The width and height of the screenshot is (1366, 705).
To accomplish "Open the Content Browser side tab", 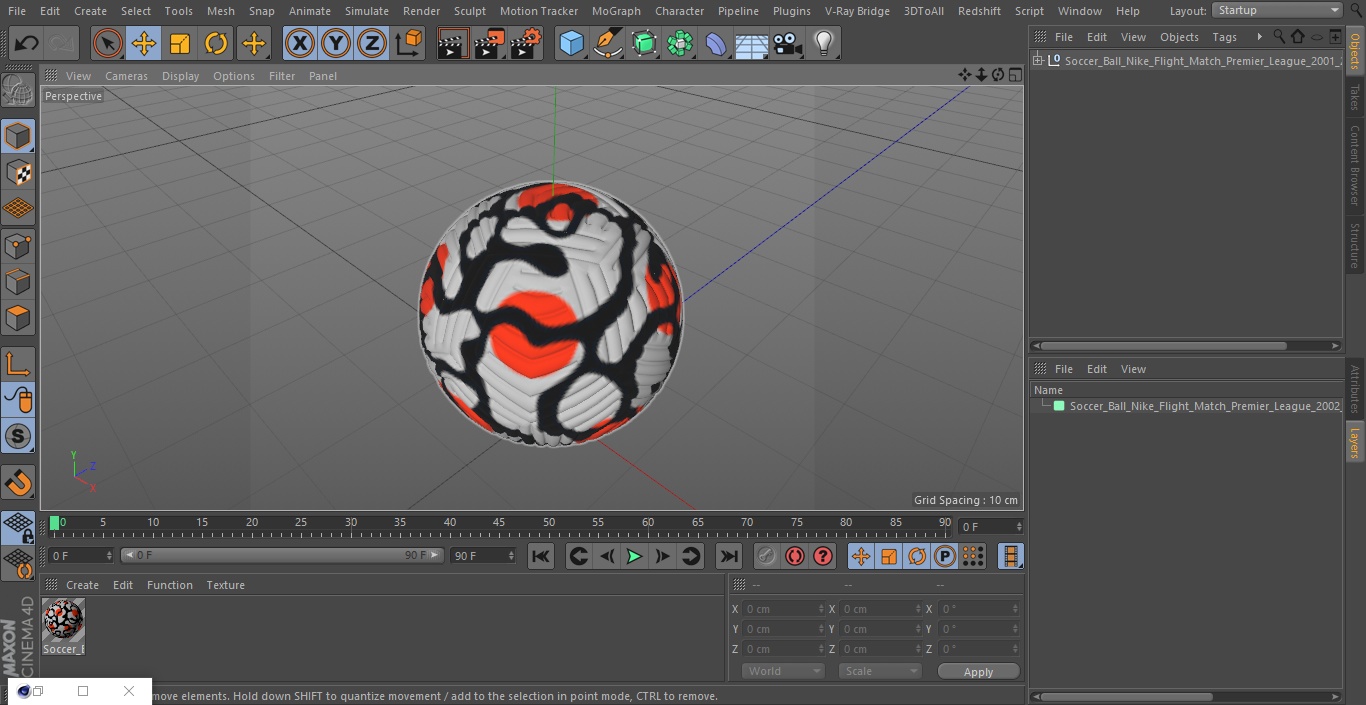I will click(1355, 165).
